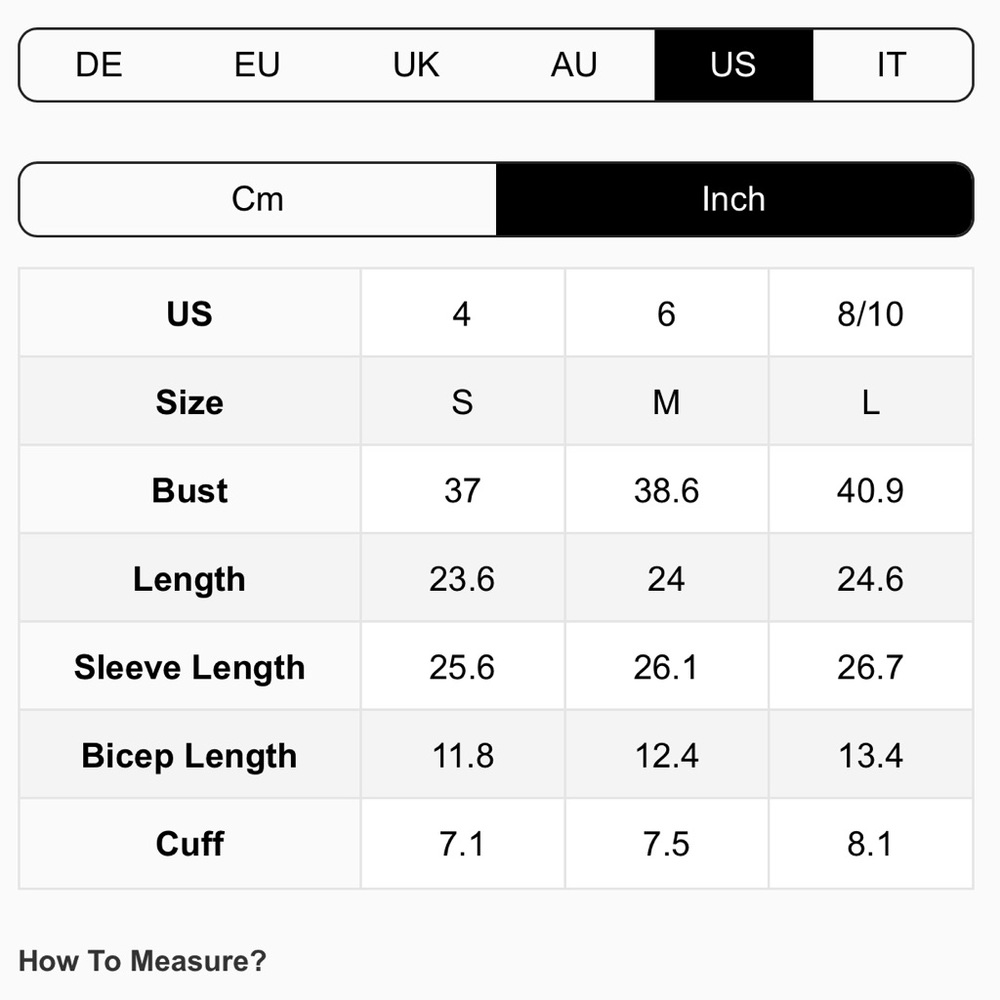Click the 38.6 bust measurement cell
The width and height of the screenshot is (1000, 1000).
[666, 491]
